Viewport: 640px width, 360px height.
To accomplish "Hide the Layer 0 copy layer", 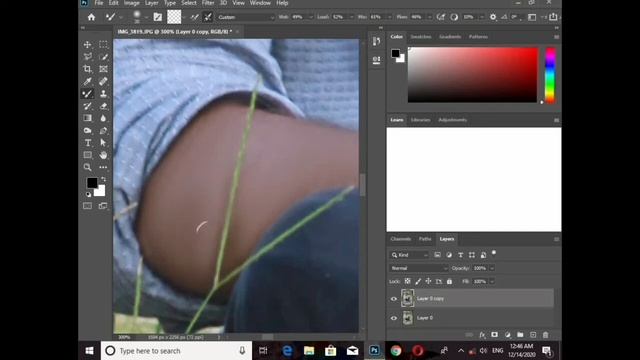I will pyautogui.click(x=394, y=299).
